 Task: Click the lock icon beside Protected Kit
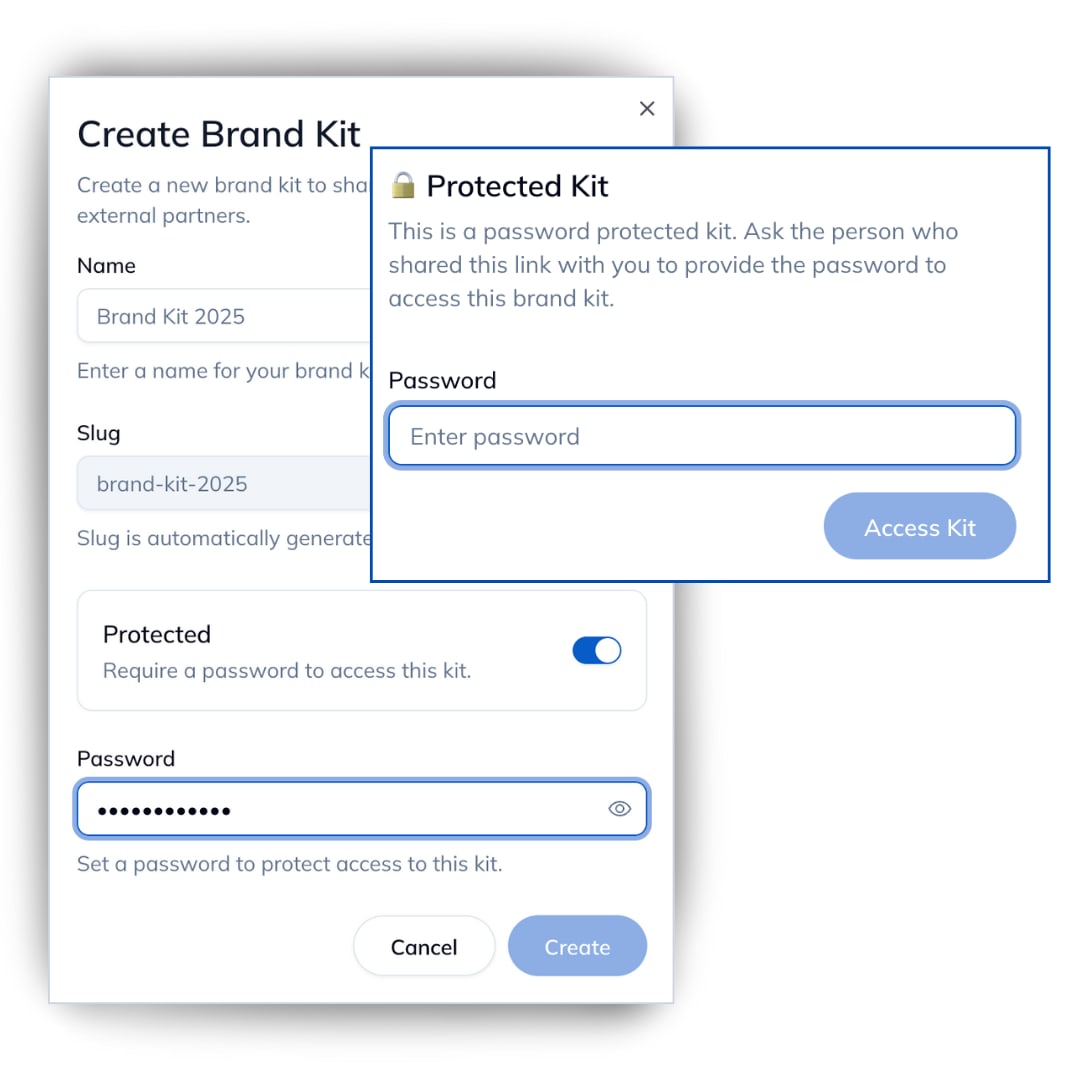404,185
